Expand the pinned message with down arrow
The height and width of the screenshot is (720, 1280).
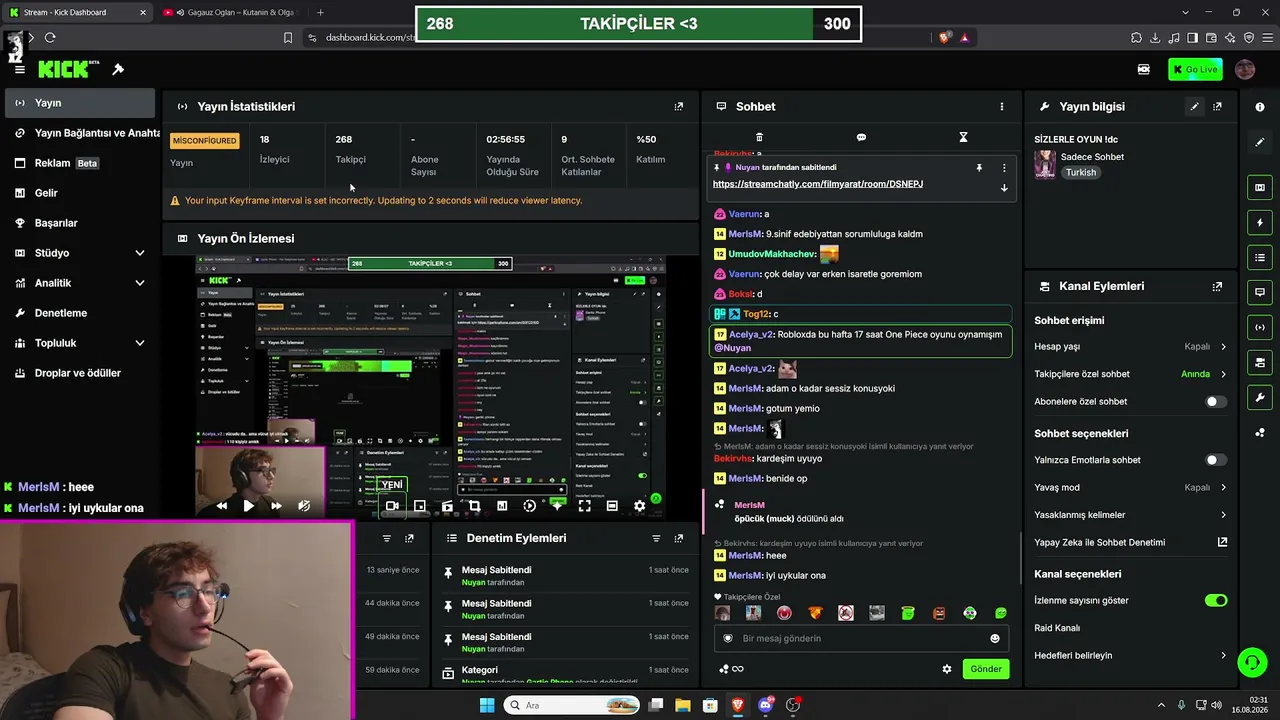[x=1004, y=187]
